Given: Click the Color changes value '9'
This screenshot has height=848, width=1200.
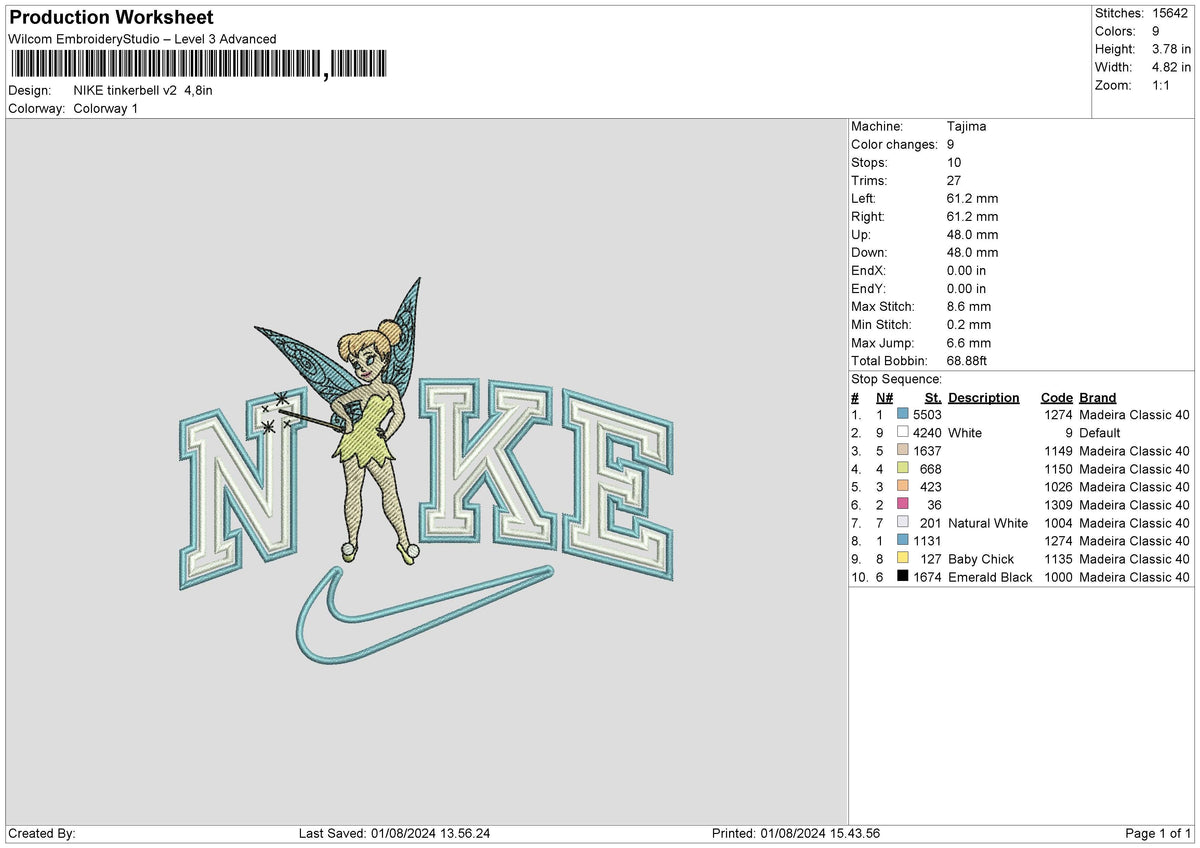Looking at the screenshot, I should (951, 144).
